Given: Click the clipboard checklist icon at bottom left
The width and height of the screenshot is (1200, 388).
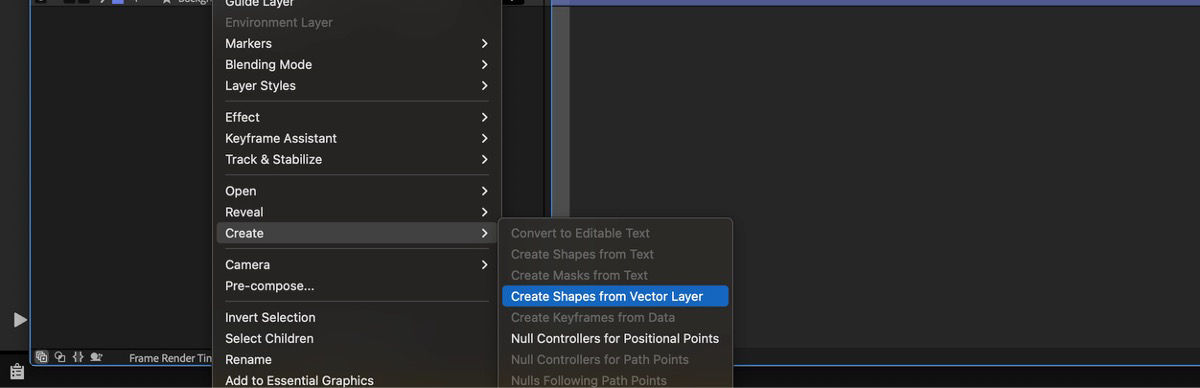Looking at the screenshot, I should click(x=17, y=371).
